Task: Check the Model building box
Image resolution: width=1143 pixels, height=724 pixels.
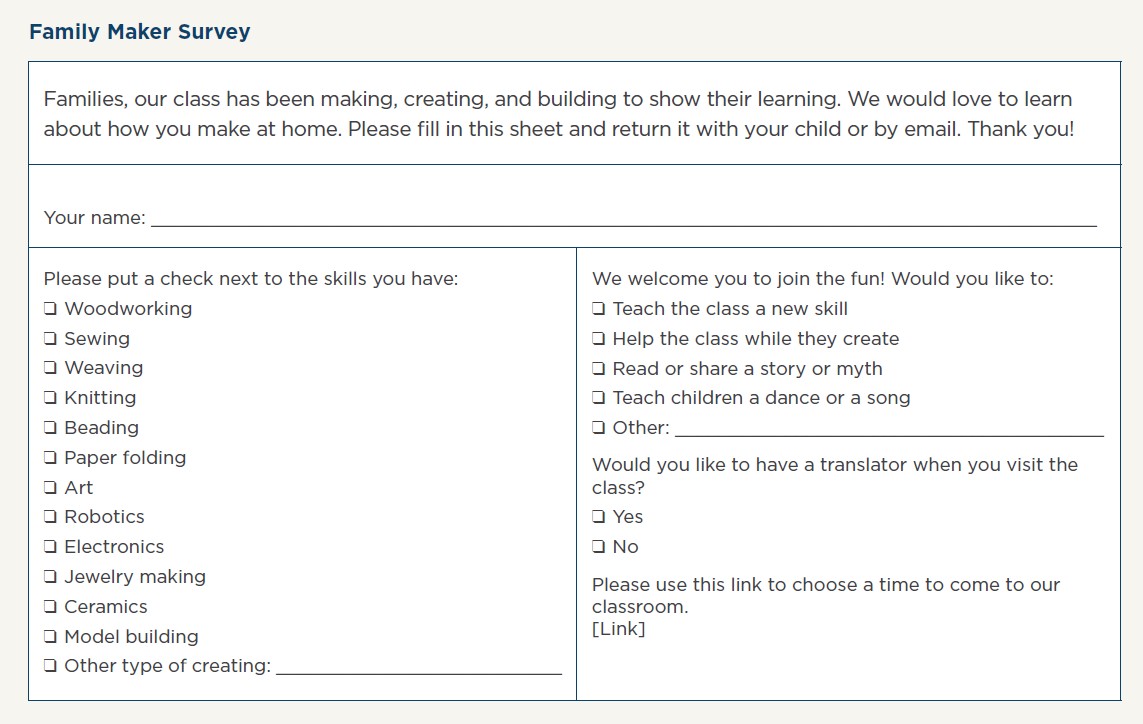Action: coord(50,636)
